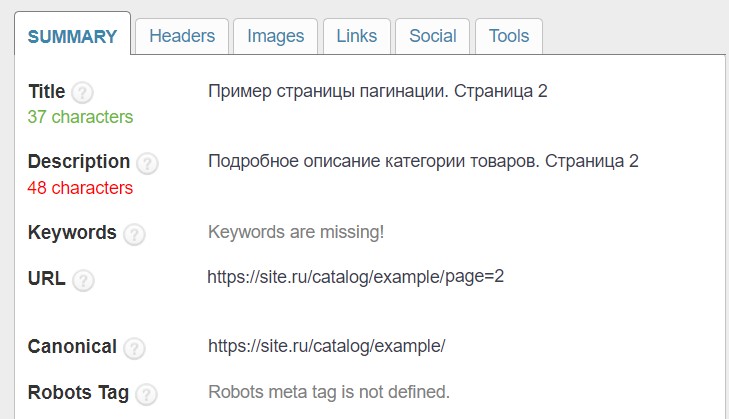Click the 'Canonical' field label
The height and width of the screenshot is (419, 729).
pyautogui.click(x=72, y=346)
